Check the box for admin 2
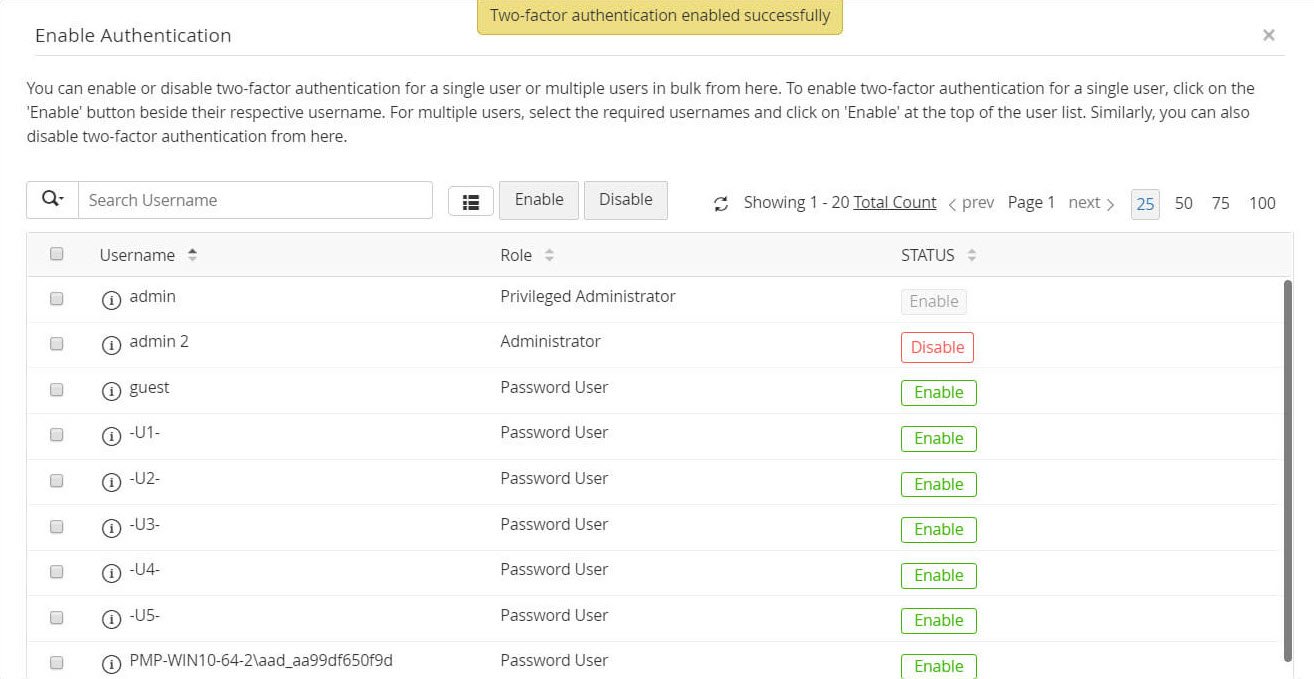The image size is (1314, 679). pos(57,344)
